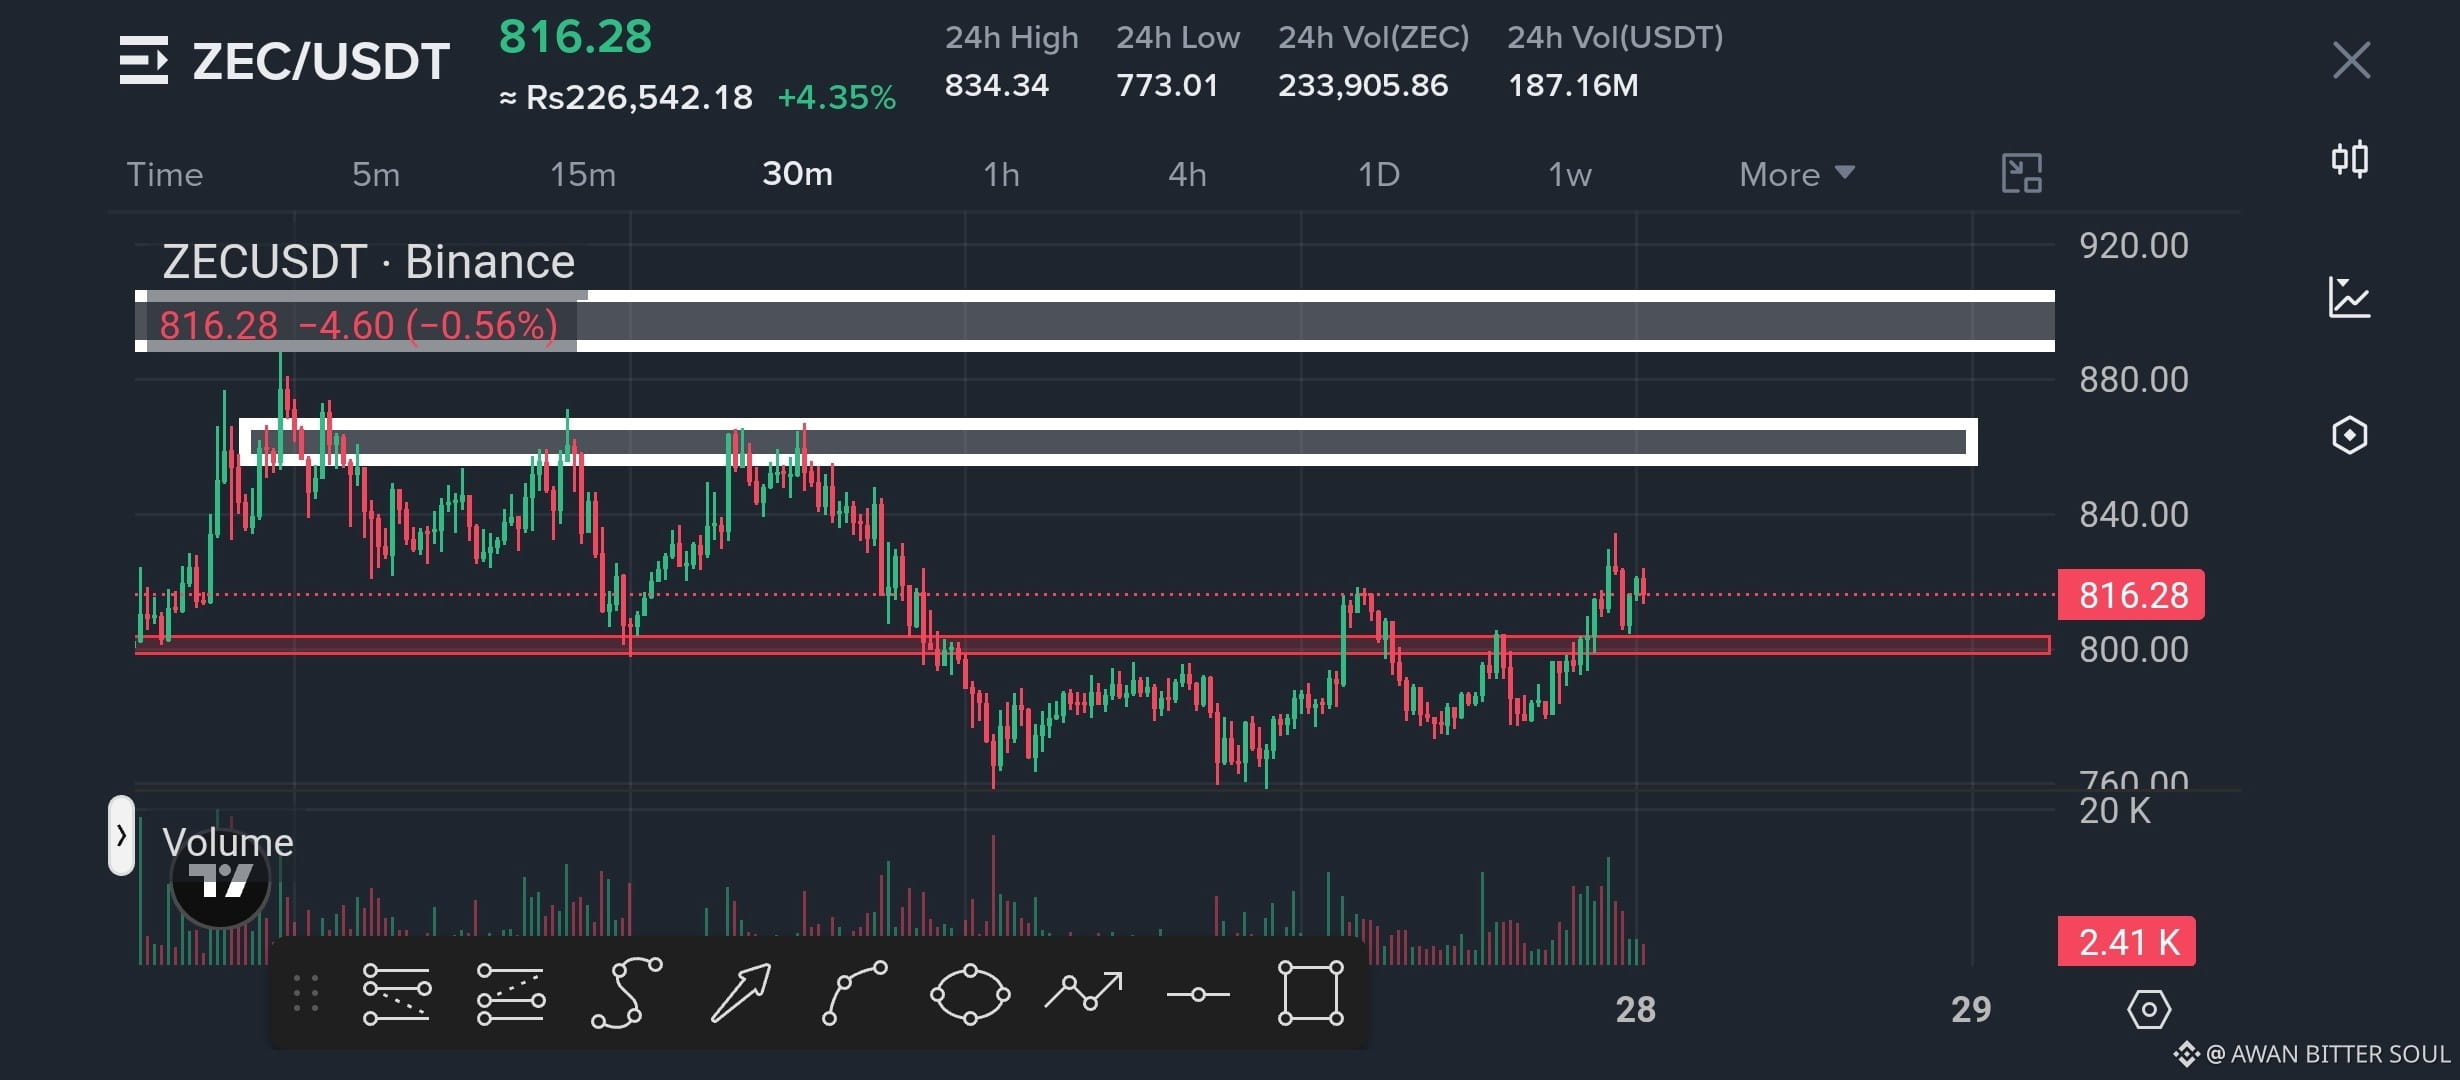Click the 840.00 price scale label

pos(2133,515)
